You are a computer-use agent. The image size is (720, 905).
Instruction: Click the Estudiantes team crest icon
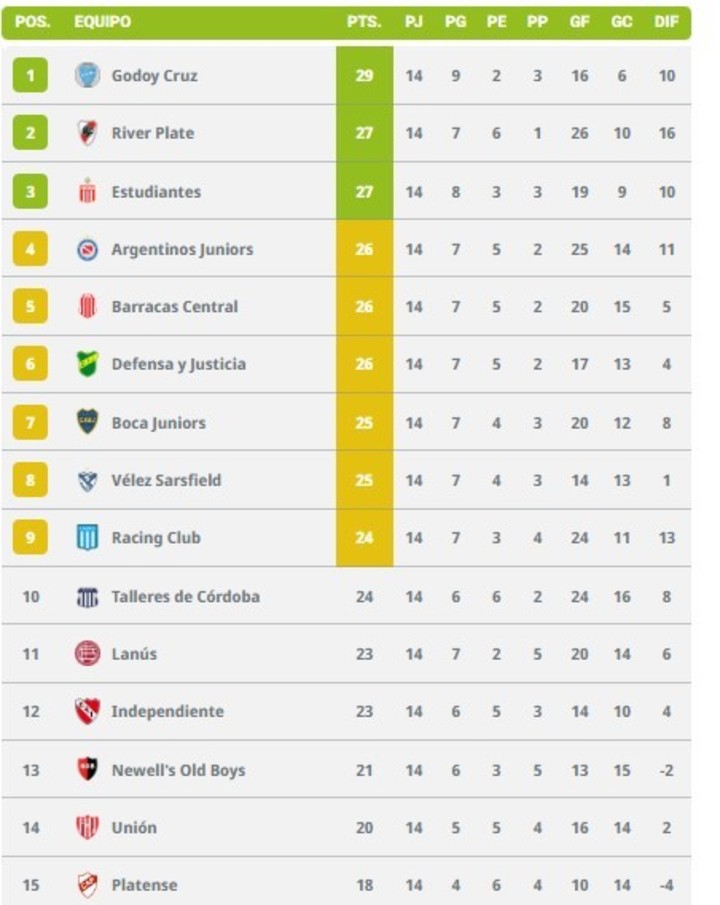pyautogui.click(x=88, y=191)
